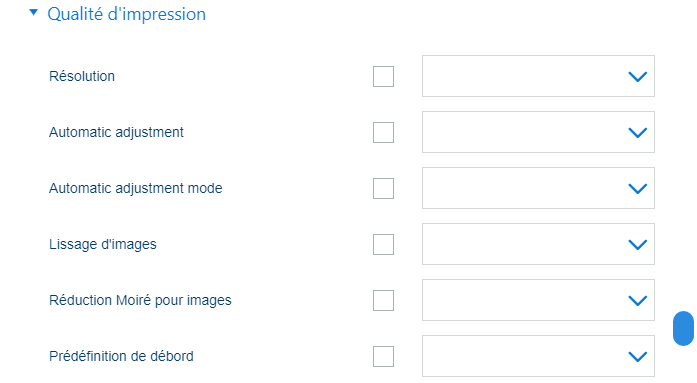Open the Lissage d'images combo box
Screen dimensions: 697x383
click(x=538, y=244)
